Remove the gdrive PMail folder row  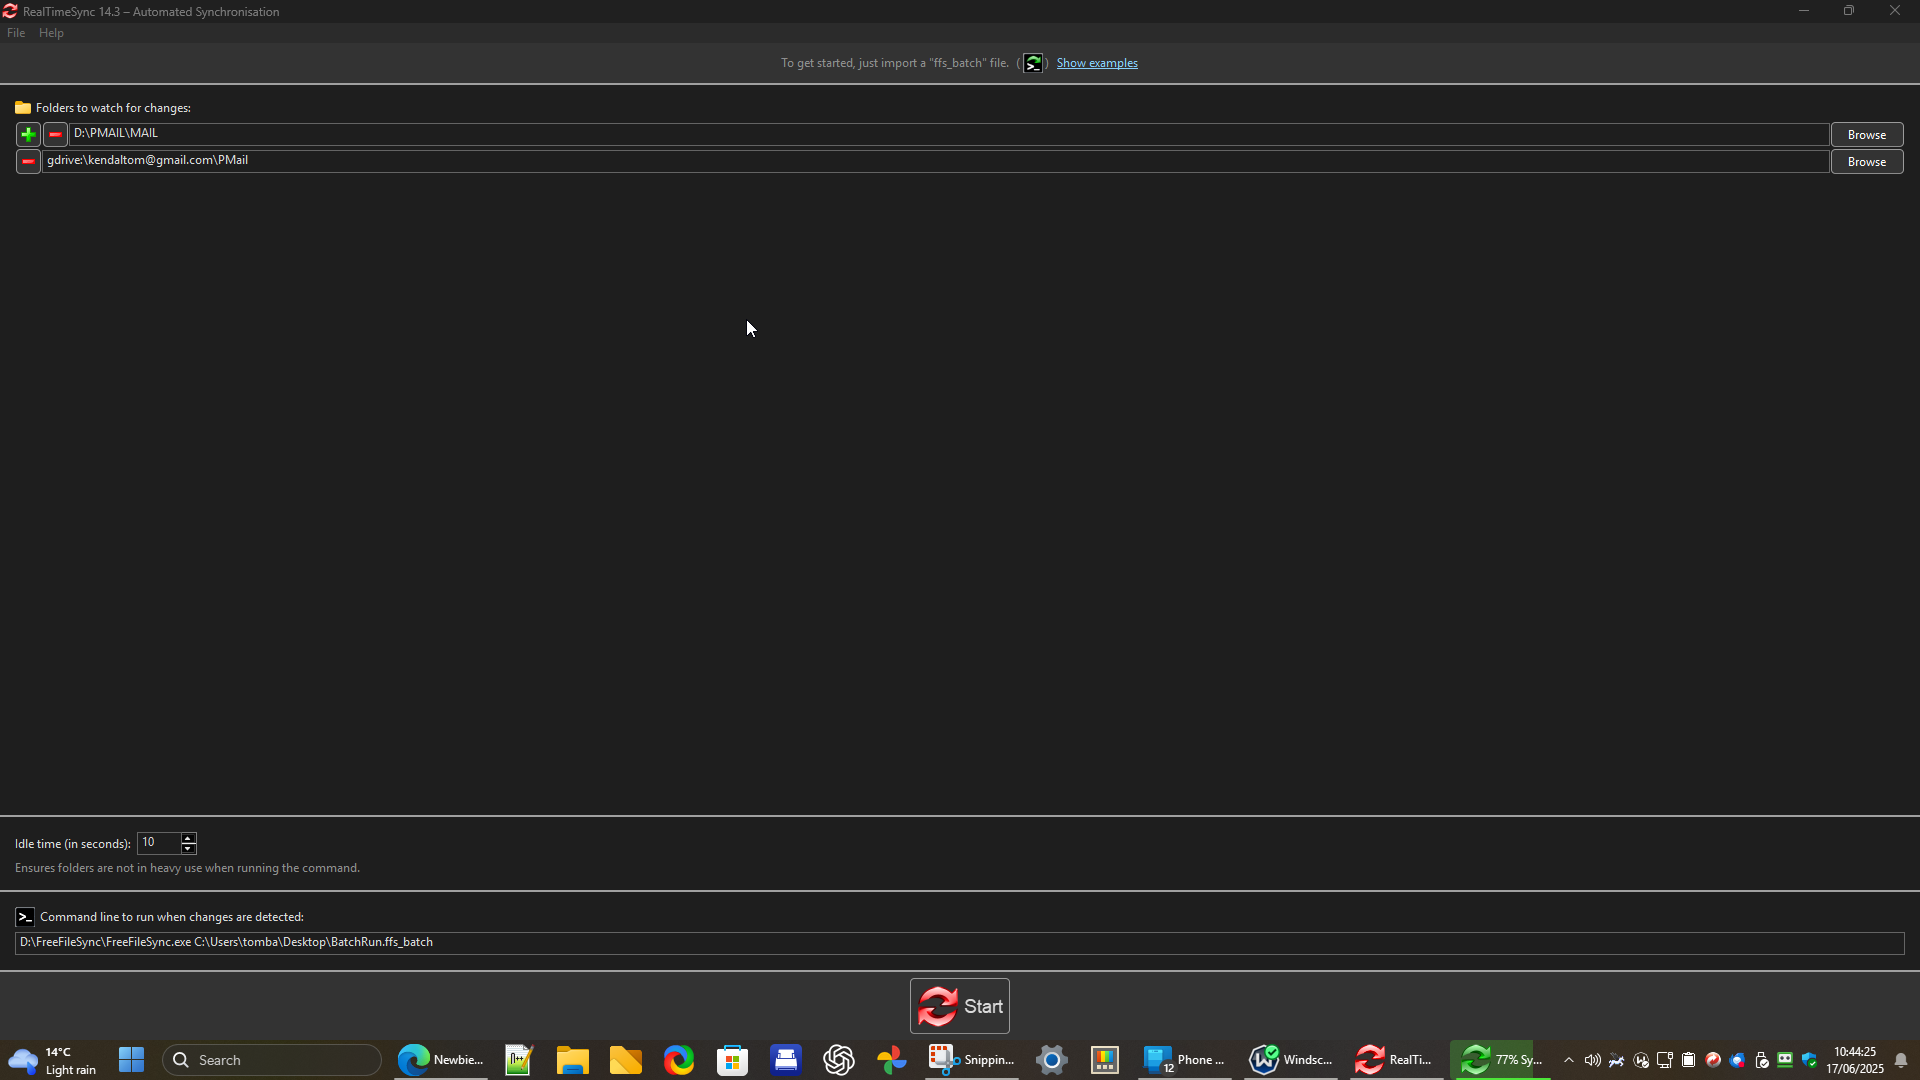[x=28, y=161]
